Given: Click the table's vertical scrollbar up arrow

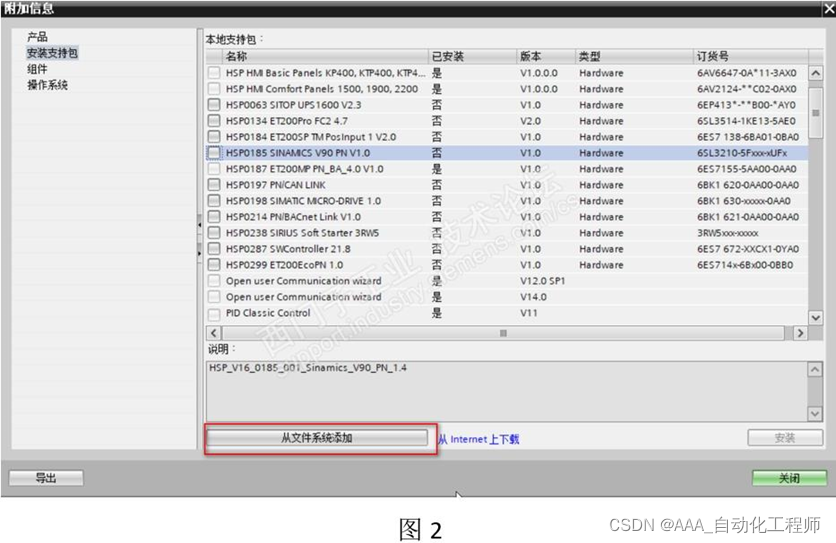Looking at the screenshot, I should tap(816, 73).
